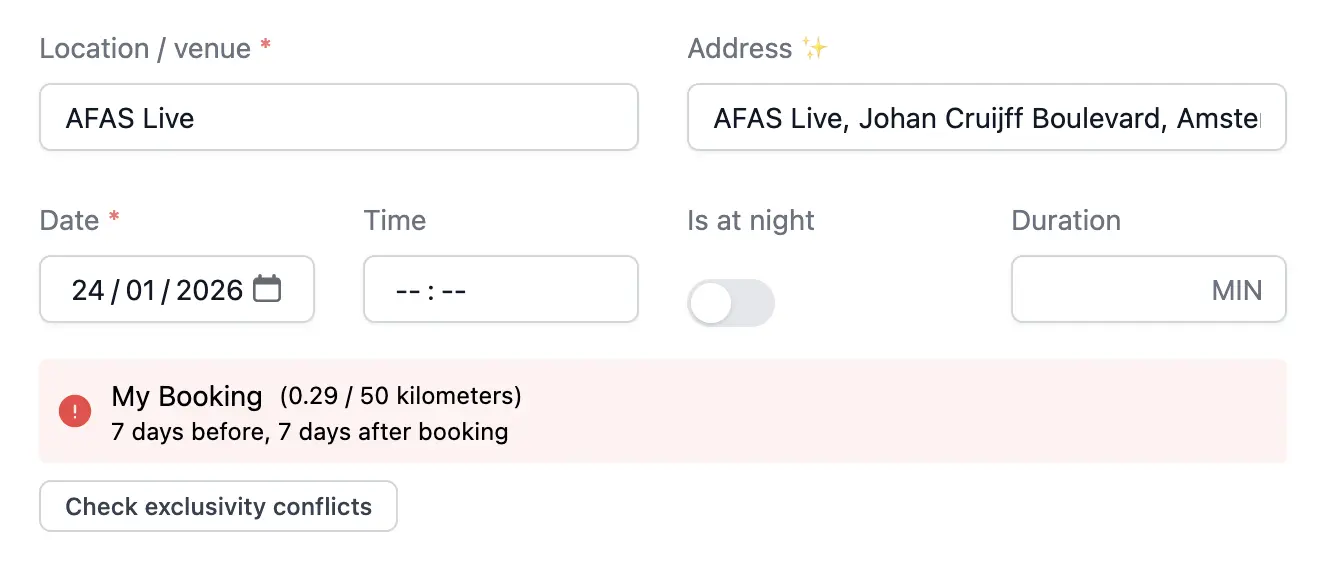The width and height of the screenshot is (1330, 584).
Task: Open the calendar picker icon in Date field
Action: tap(267, 289)
